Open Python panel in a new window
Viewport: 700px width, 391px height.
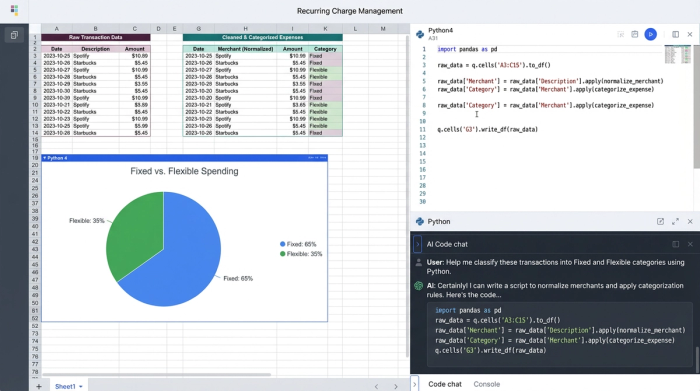(660, 221)
